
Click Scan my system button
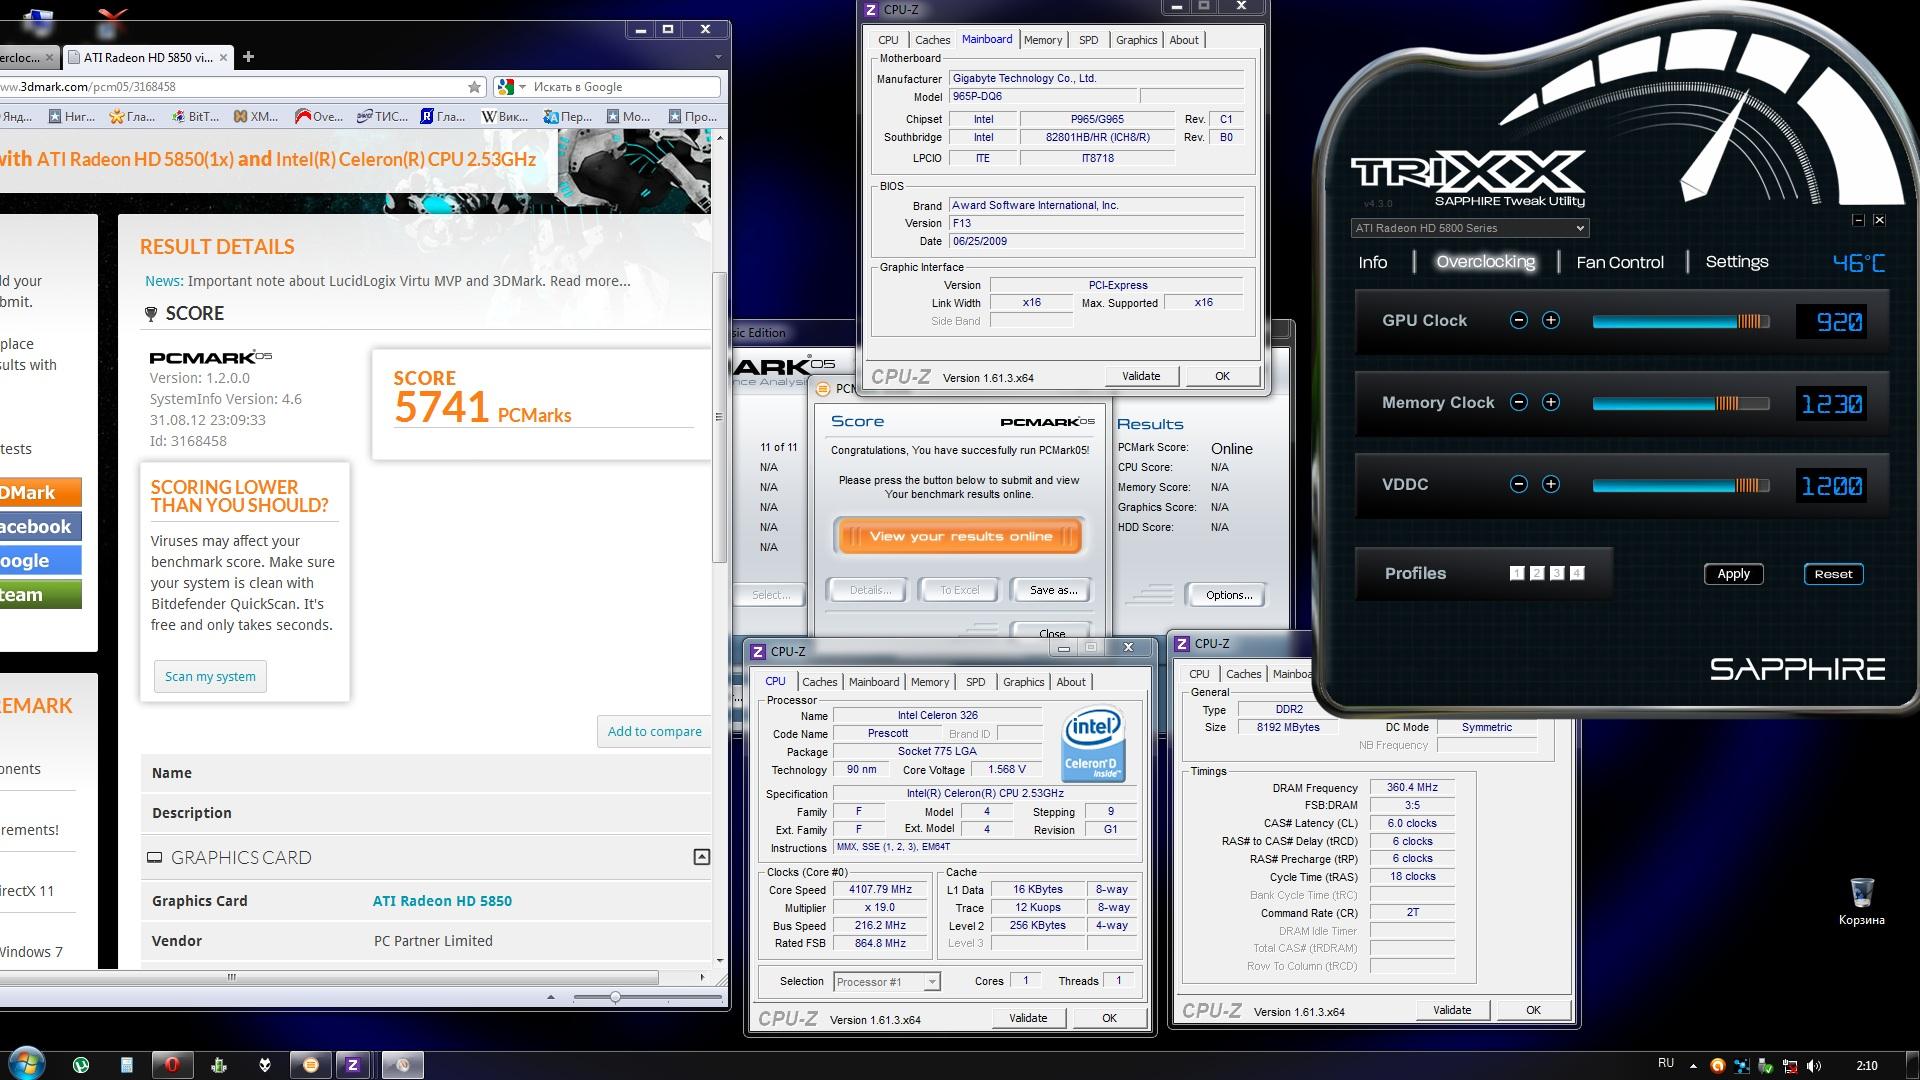pos(210,676)
